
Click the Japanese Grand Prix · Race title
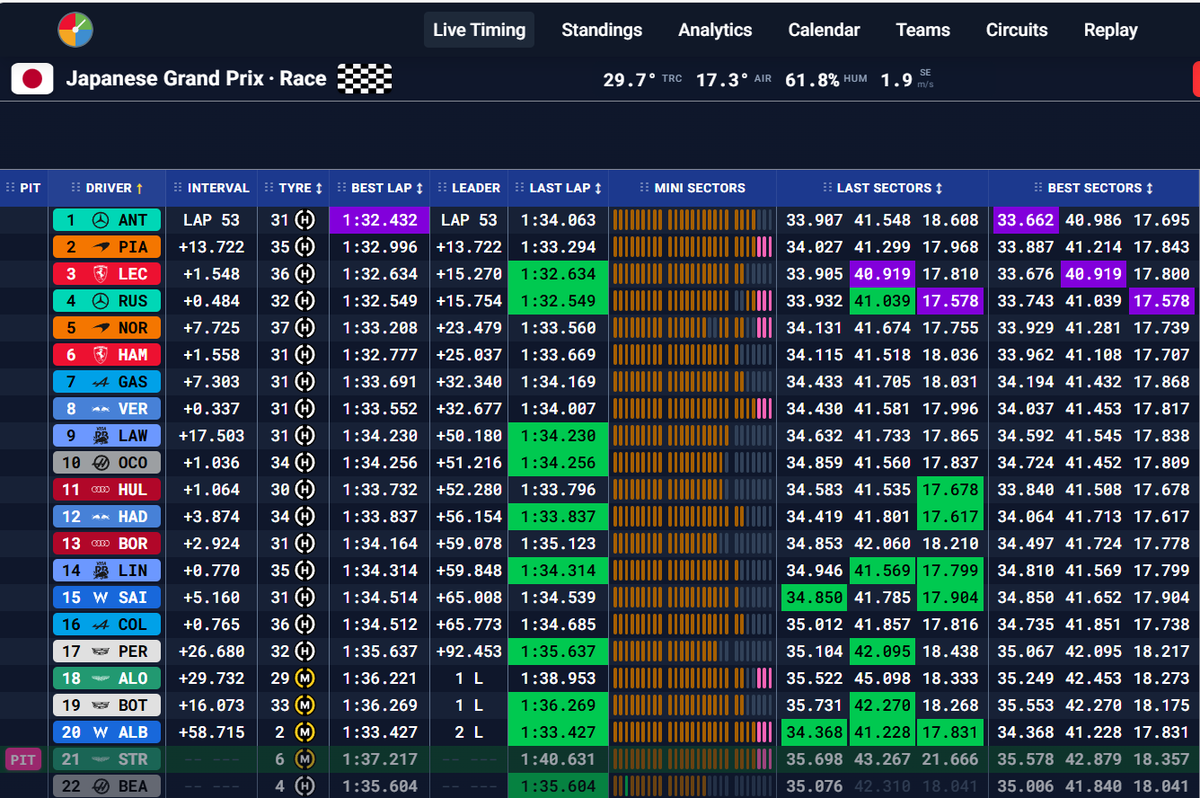[x=196, y=79]
